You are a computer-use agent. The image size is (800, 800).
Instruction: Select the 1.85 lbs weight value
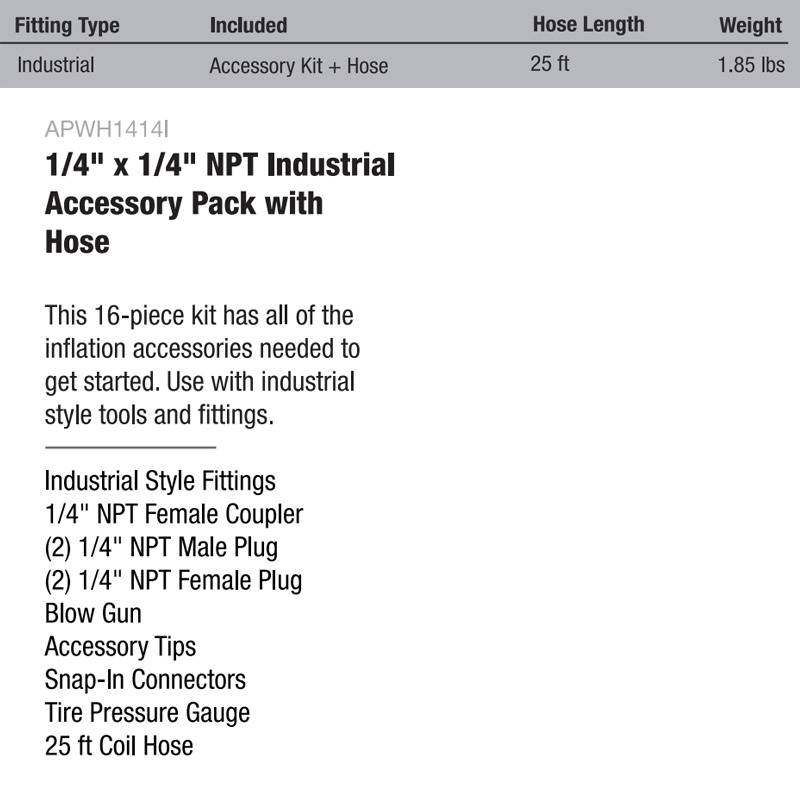[x=751, y=65]
